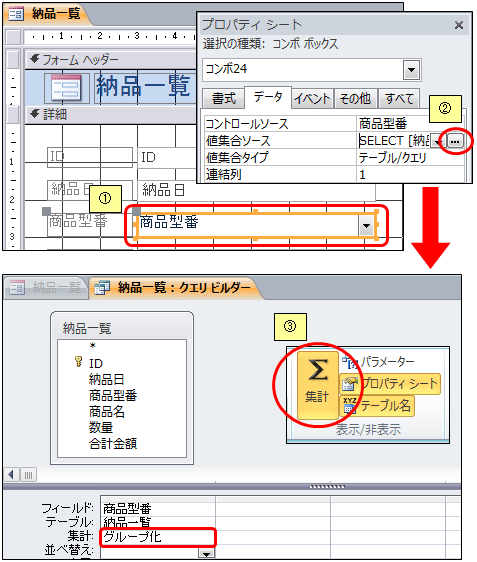Click the ID primary key icon

point(78,361)
